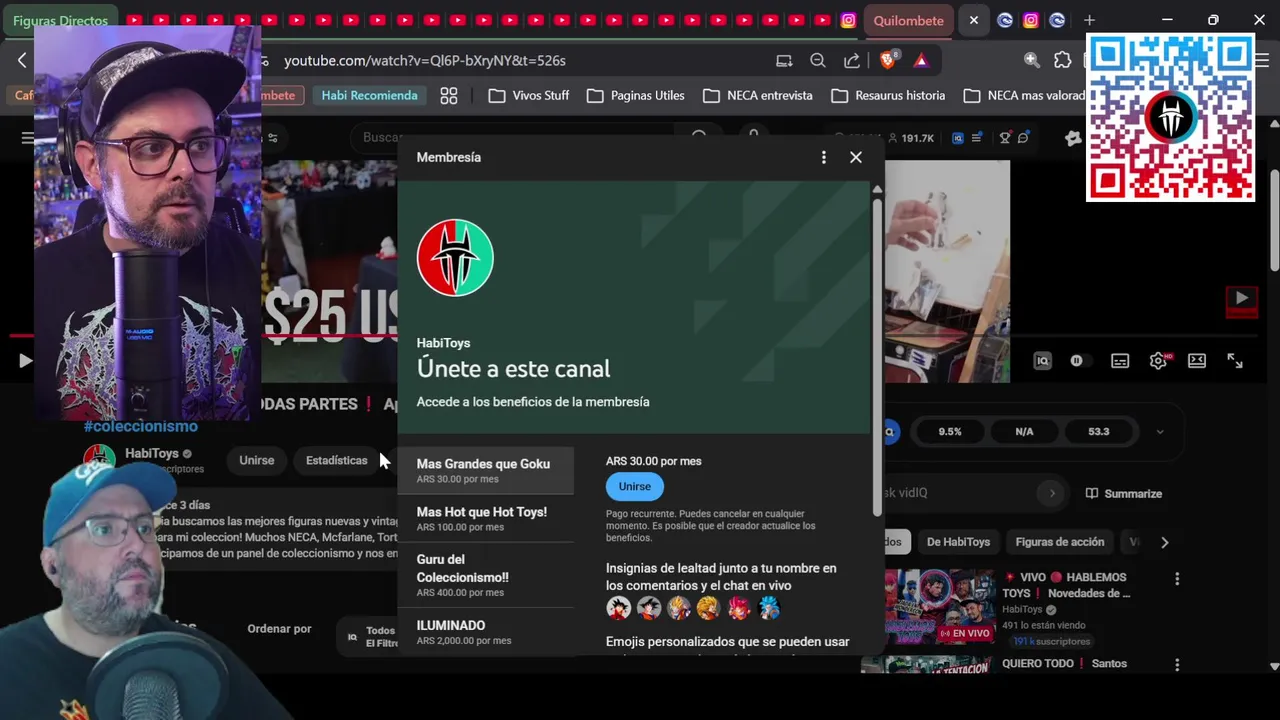
Task: Click the vidIQ icon in player controls
Action: pyautogui.click(x=1043, y=361)
